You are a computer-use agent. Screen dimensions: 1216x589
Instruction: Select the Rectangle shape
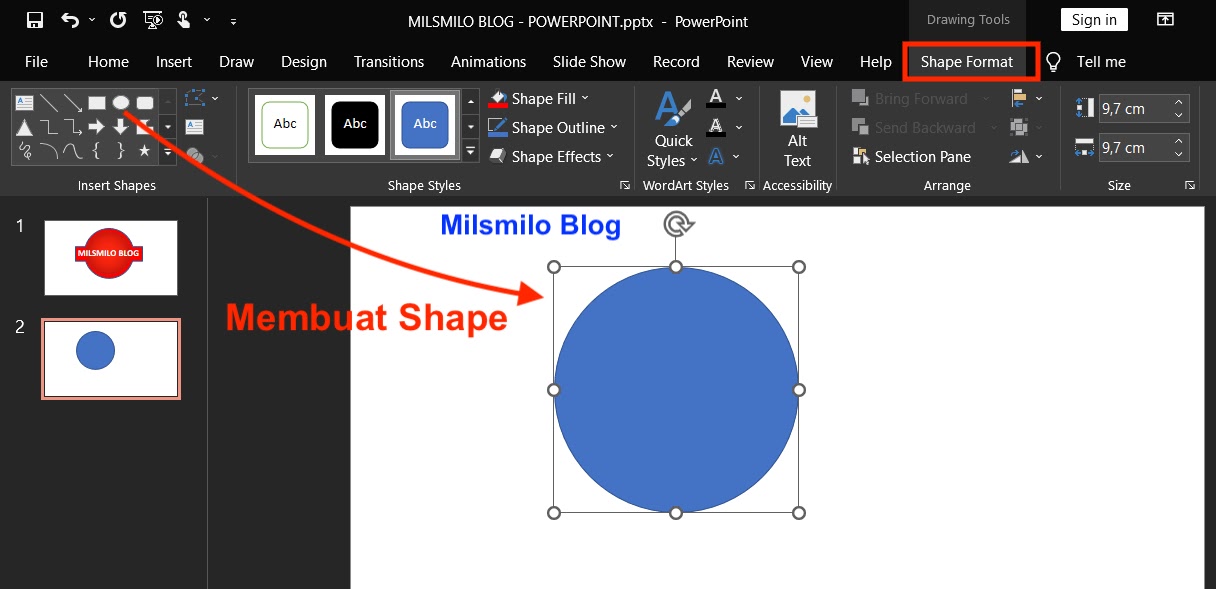97,102
